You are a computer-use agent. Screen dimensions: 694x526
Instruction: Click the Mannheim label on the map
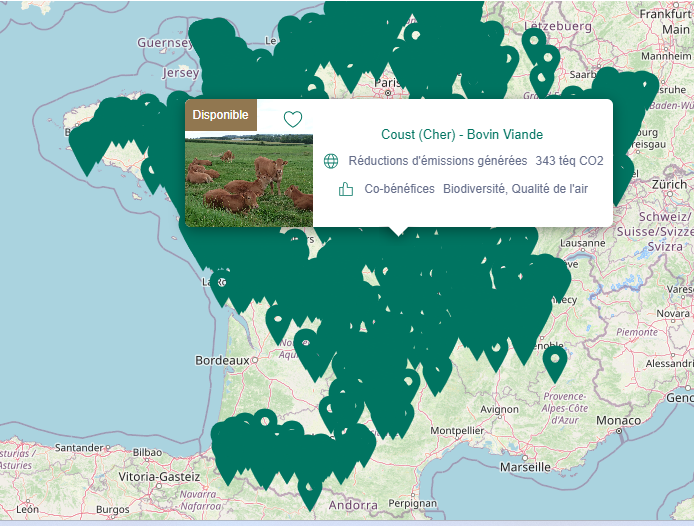pyautogui.click(x=666, y=56)
